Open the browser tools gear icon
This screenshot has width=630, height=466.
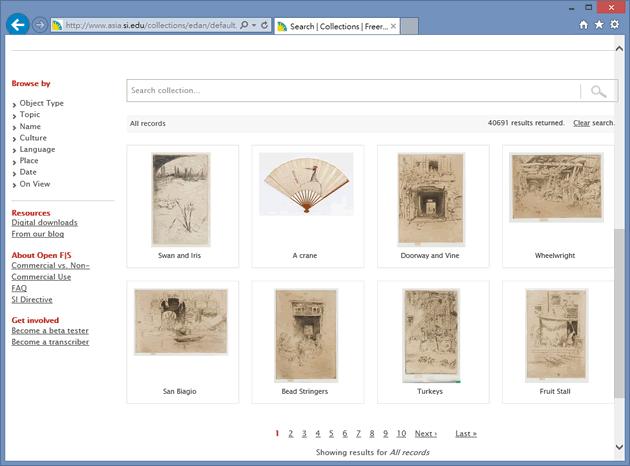point(614,25)
